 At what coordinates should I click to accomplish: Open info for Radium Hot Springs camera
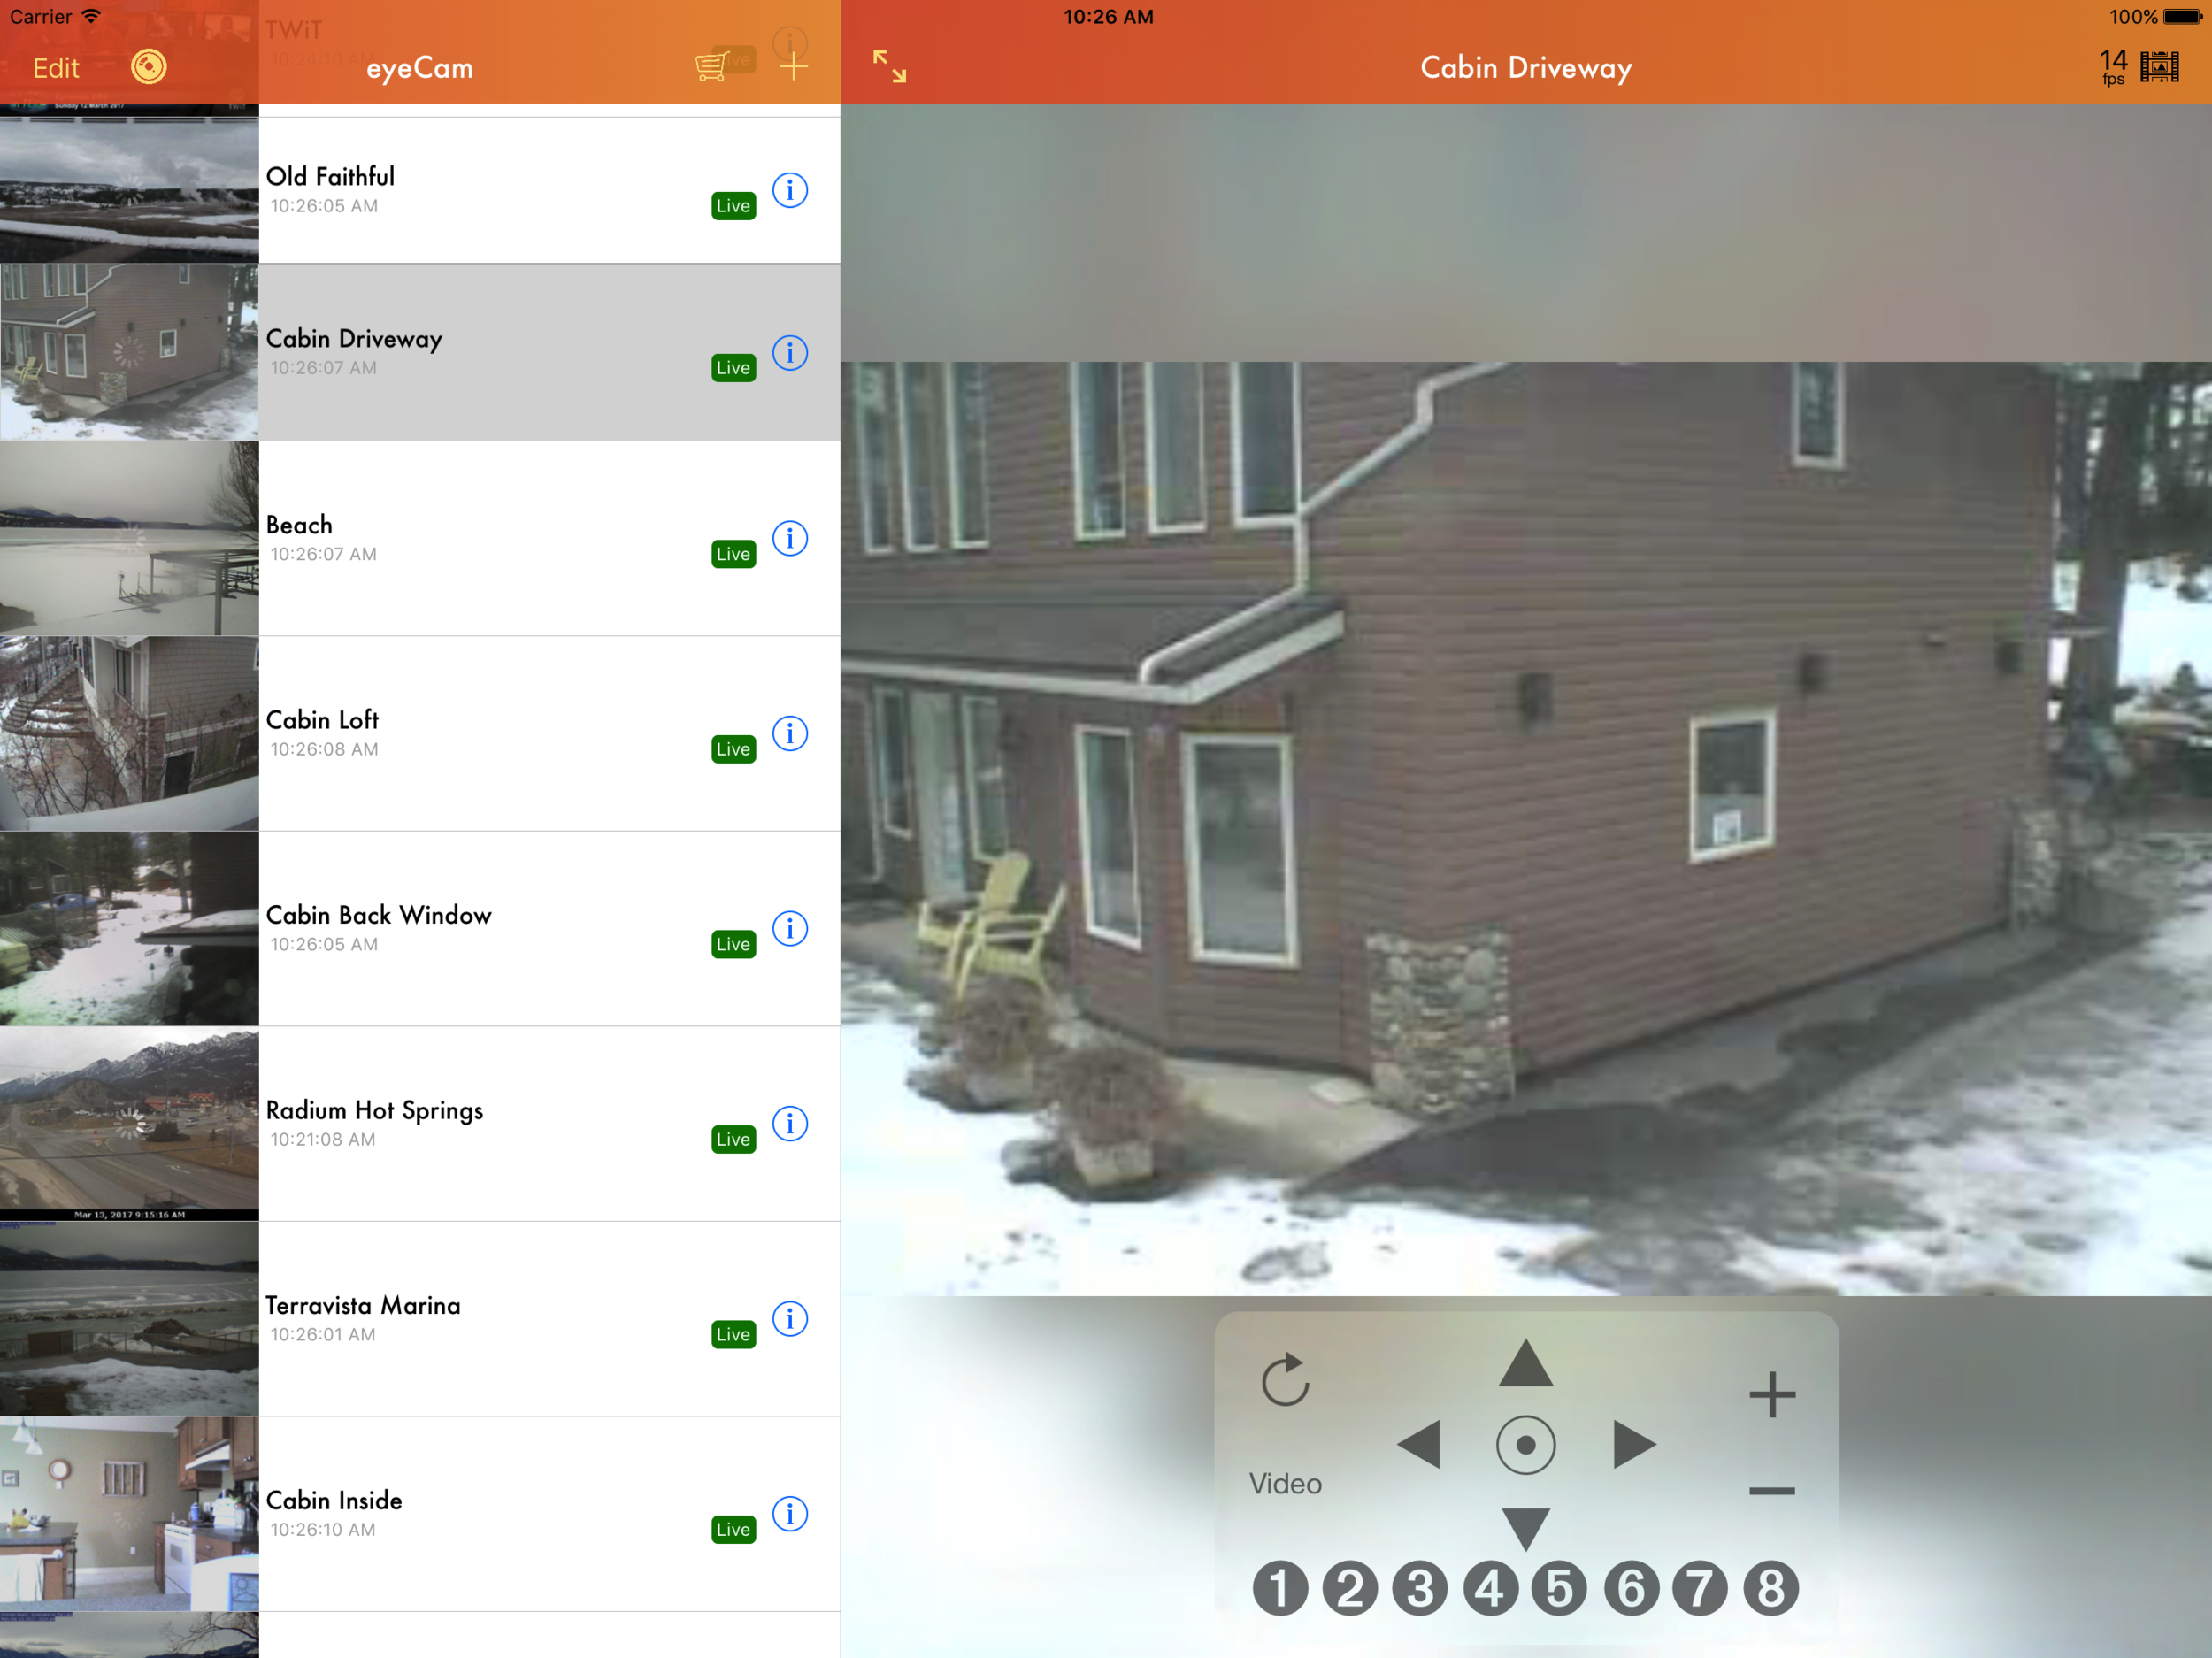click(790, 1123)
